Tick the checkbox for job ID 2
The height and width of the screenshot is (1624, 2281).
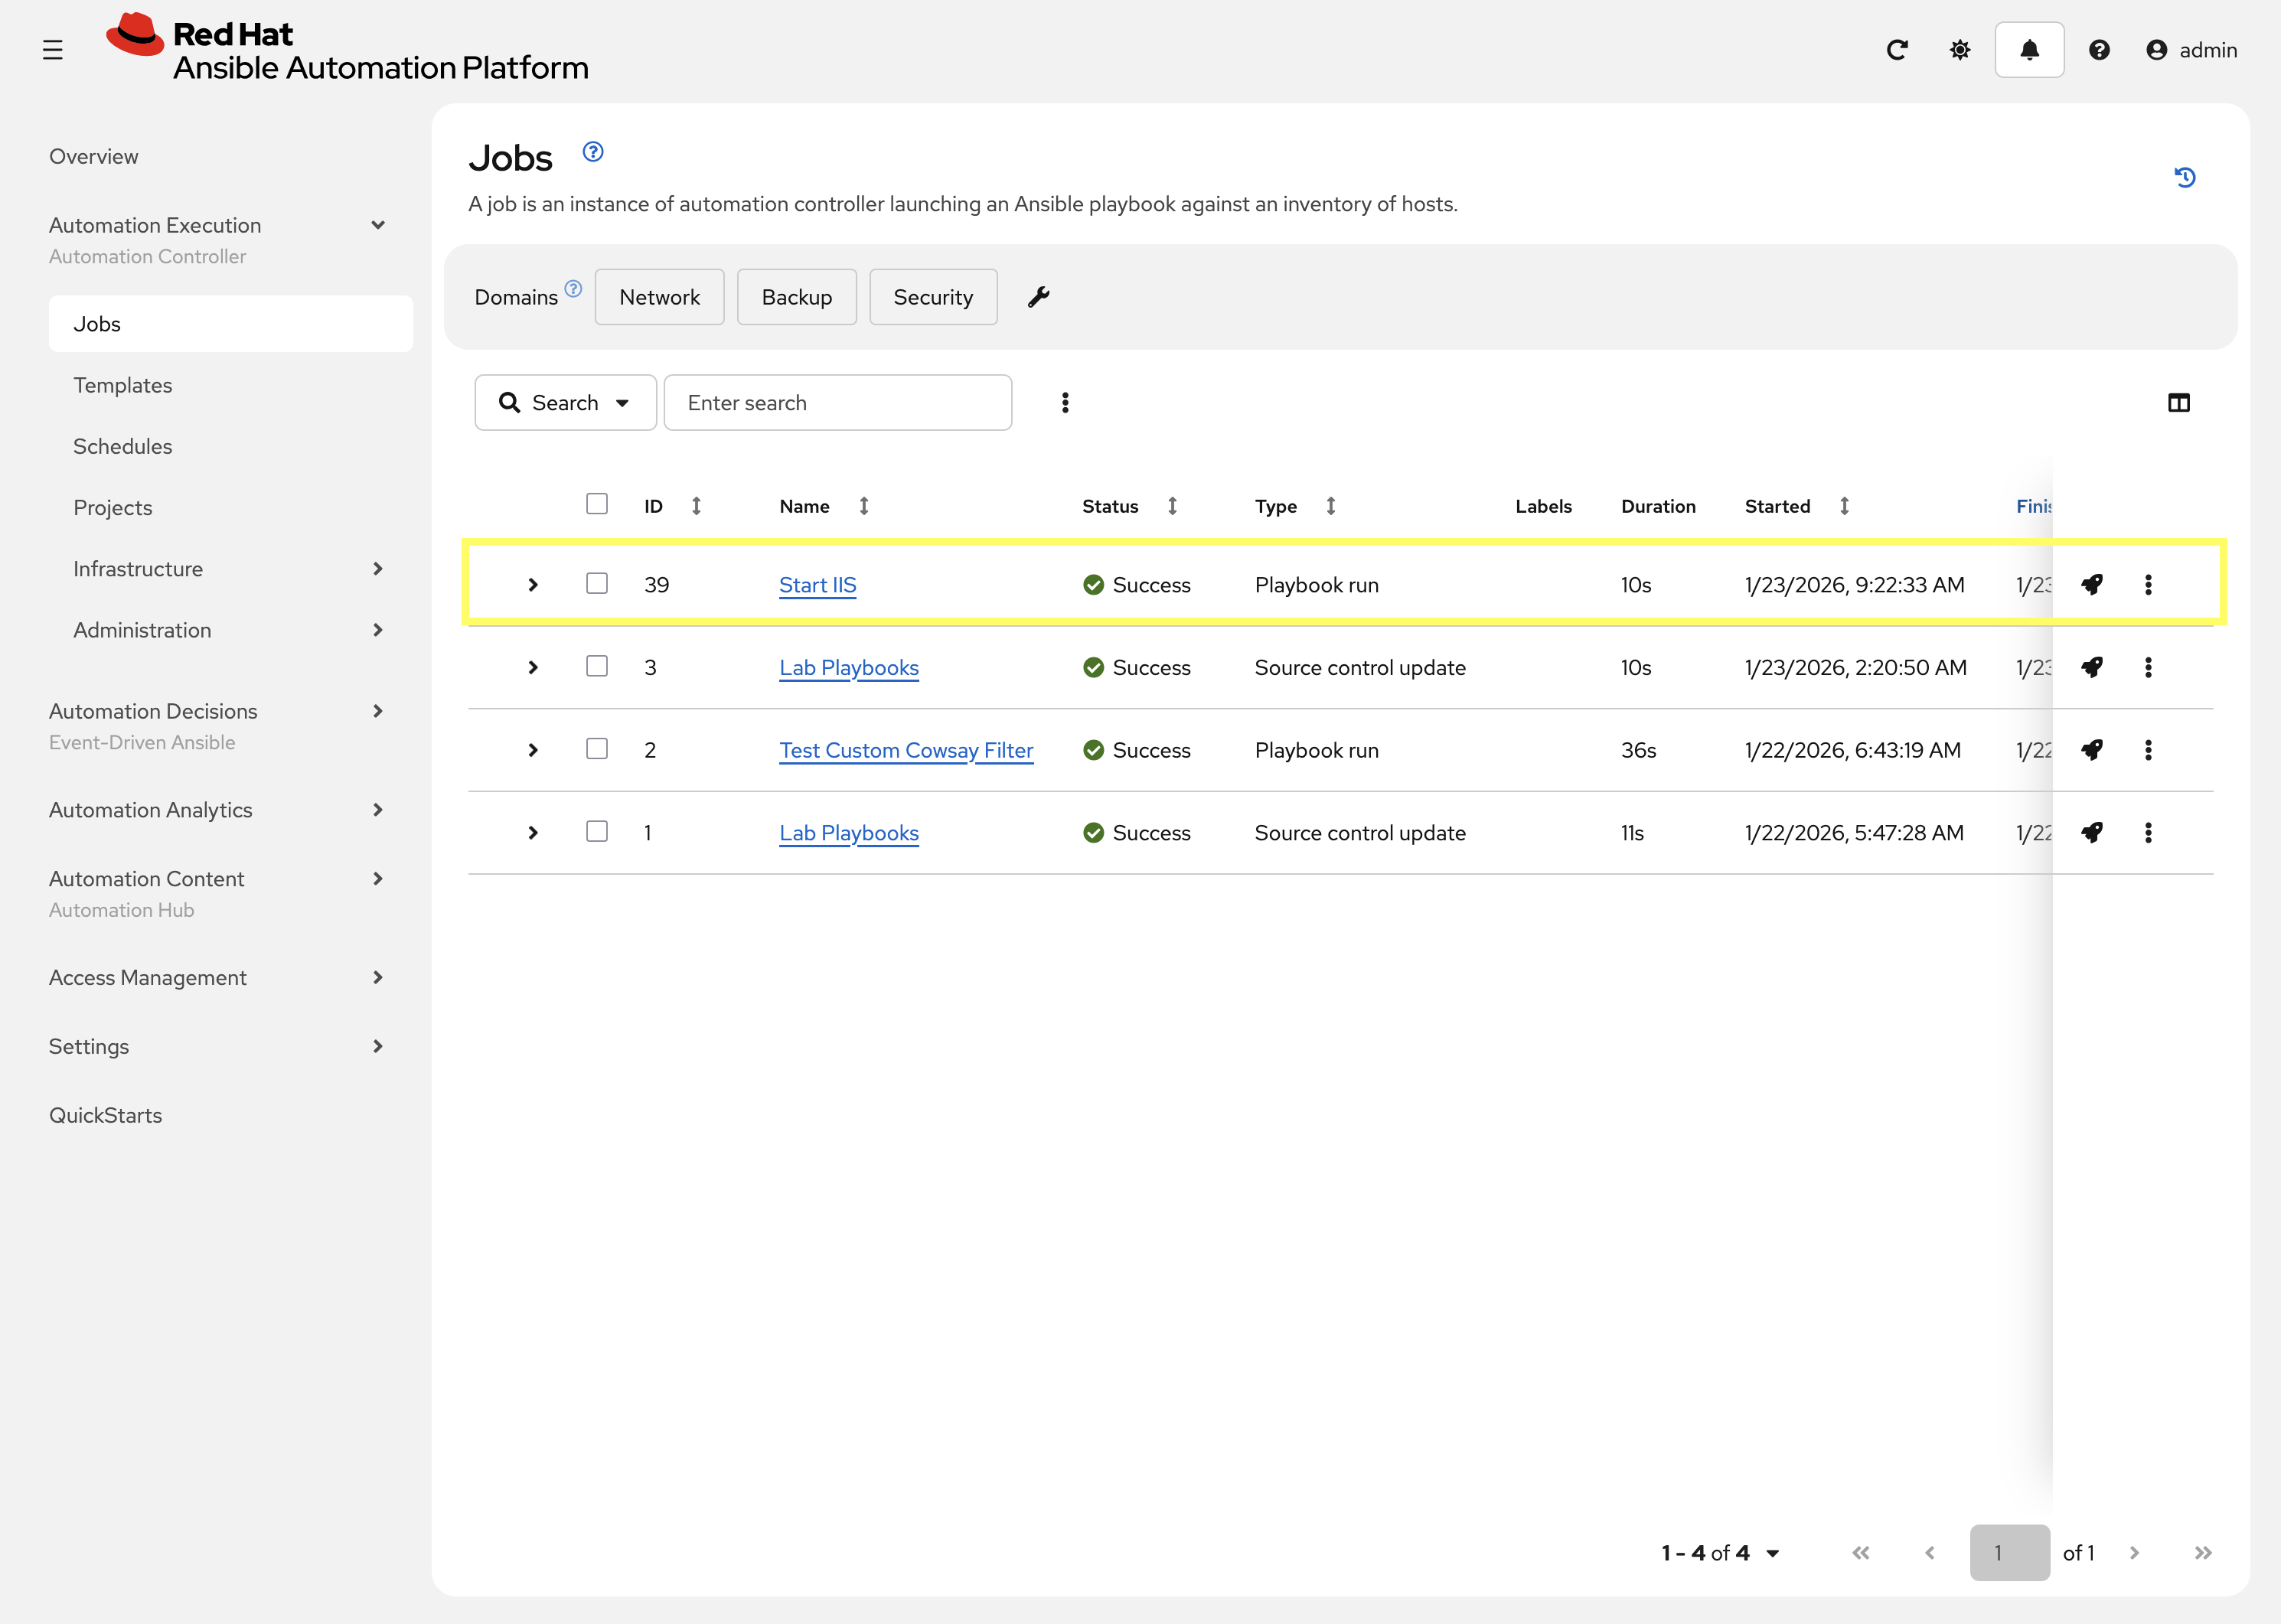pyautogui.click(x=597, y=749)
